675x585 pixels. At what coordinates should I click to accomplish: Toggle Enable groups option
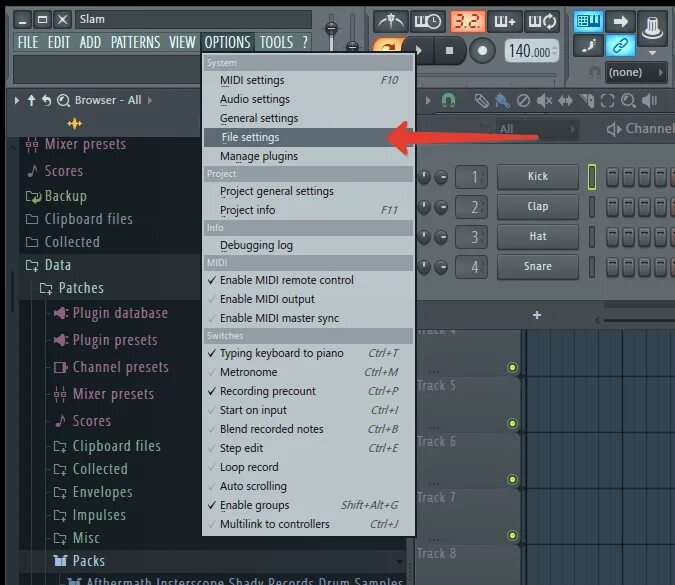pyautogui.click(x=308, y=505)
